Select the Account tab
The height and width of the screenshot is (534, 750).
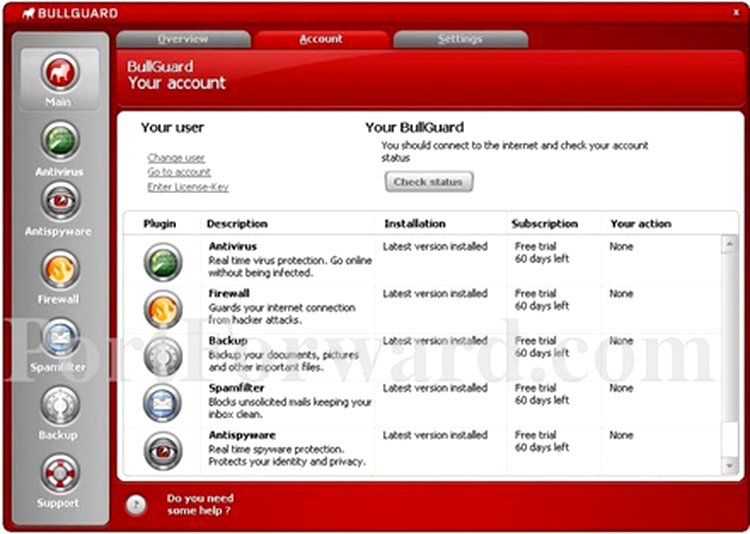point(321,39)
